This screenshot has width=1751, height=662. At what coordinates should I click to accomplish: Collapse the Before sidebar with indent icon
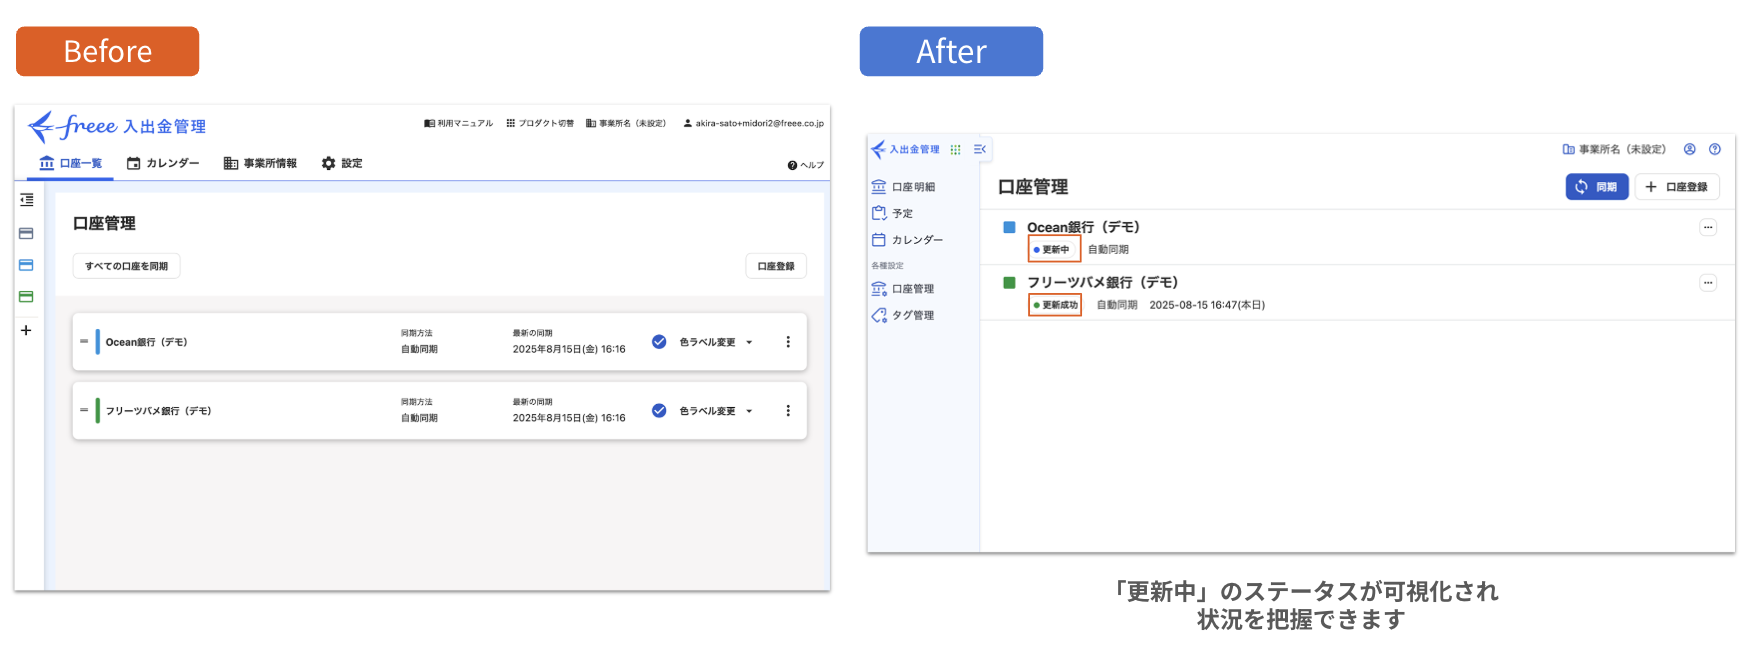[x=27, y=200]
